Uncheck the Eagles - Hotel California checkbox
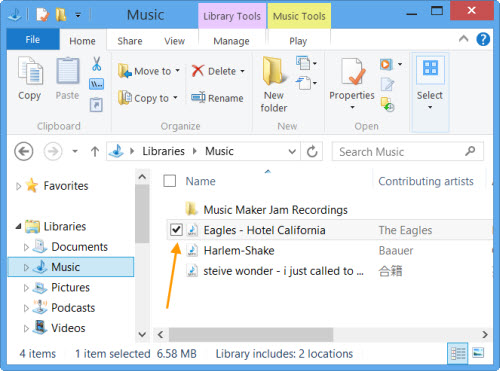The width and height of the screenshot is (500, 371). click(x=176, y=230)
